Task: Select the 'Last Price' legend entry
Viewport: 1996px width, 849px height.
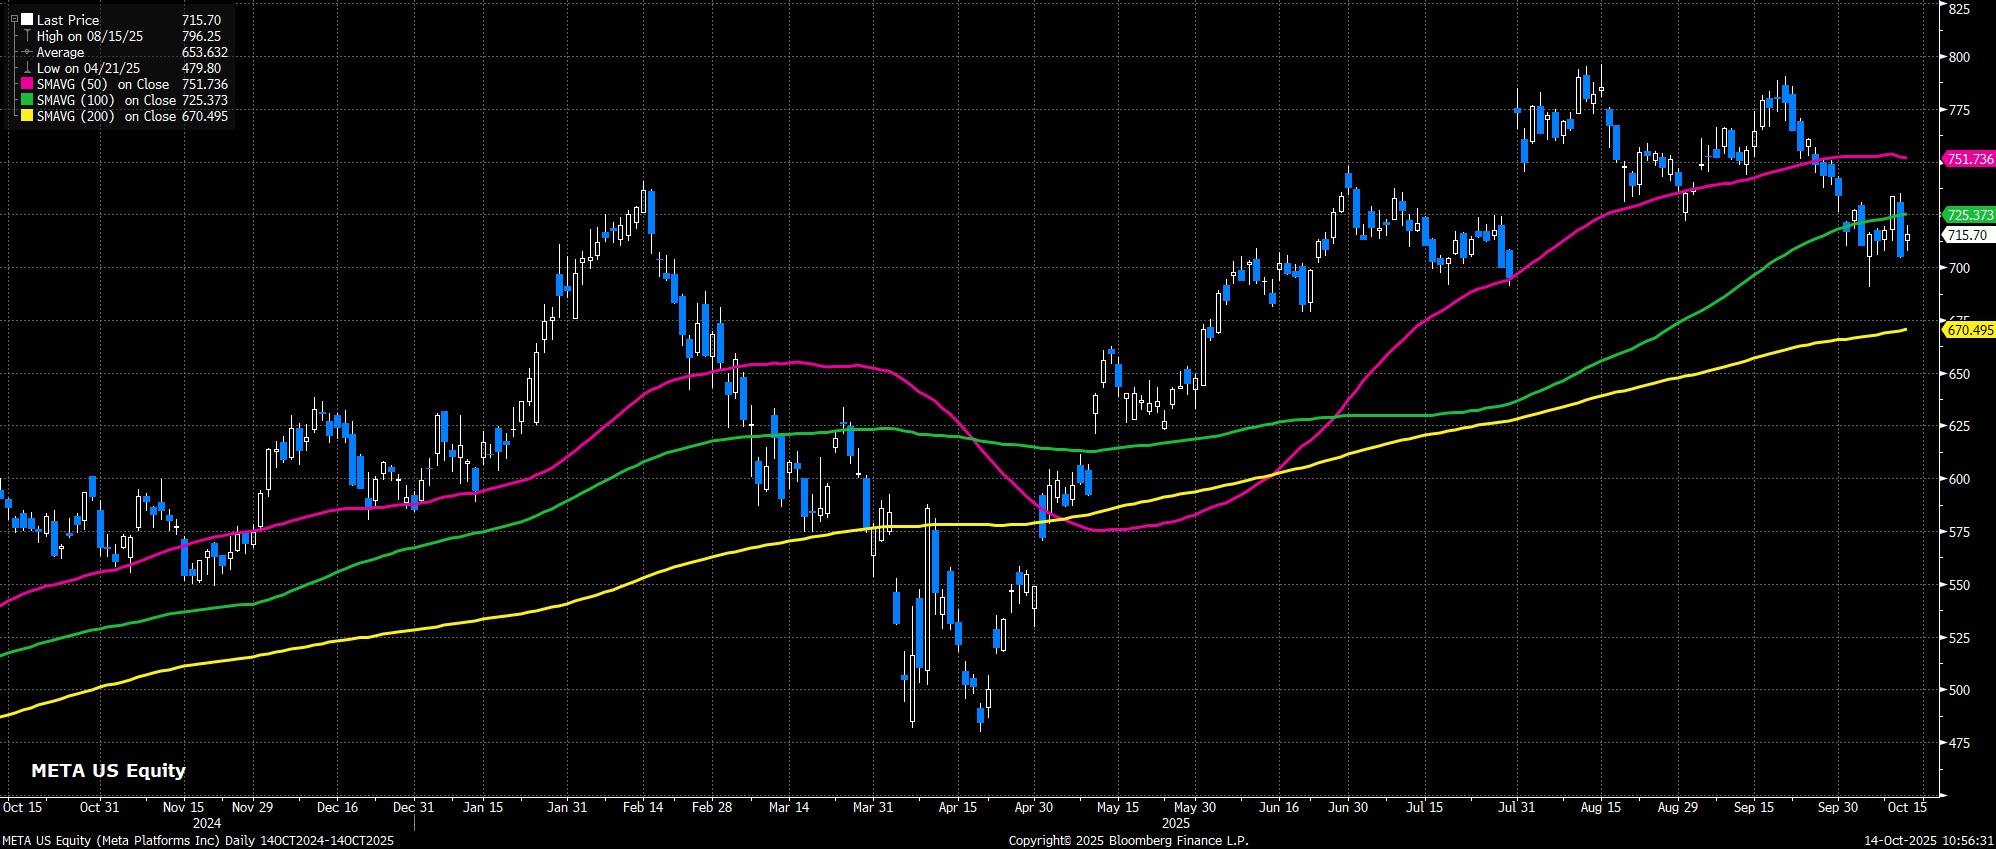Action: [x=68, y=20]
